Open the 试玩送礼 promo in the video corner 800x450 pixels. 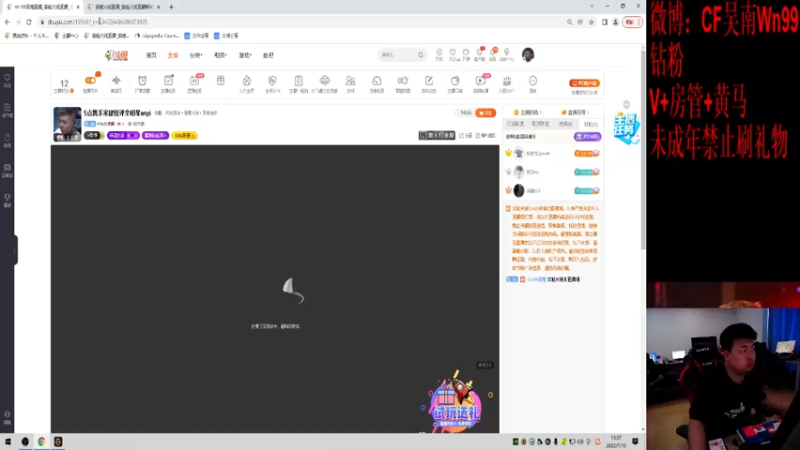tap(455, 403)
